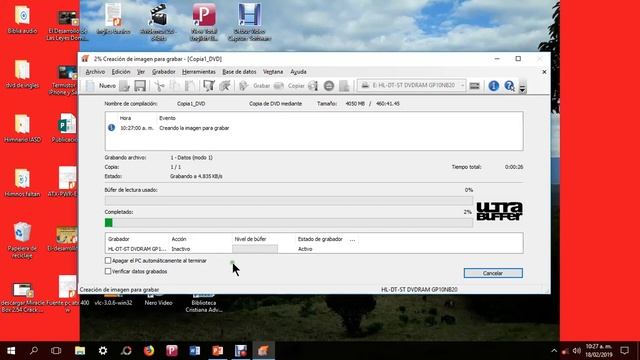Open the Nero Video desktop shortcut

coord(158,301)
